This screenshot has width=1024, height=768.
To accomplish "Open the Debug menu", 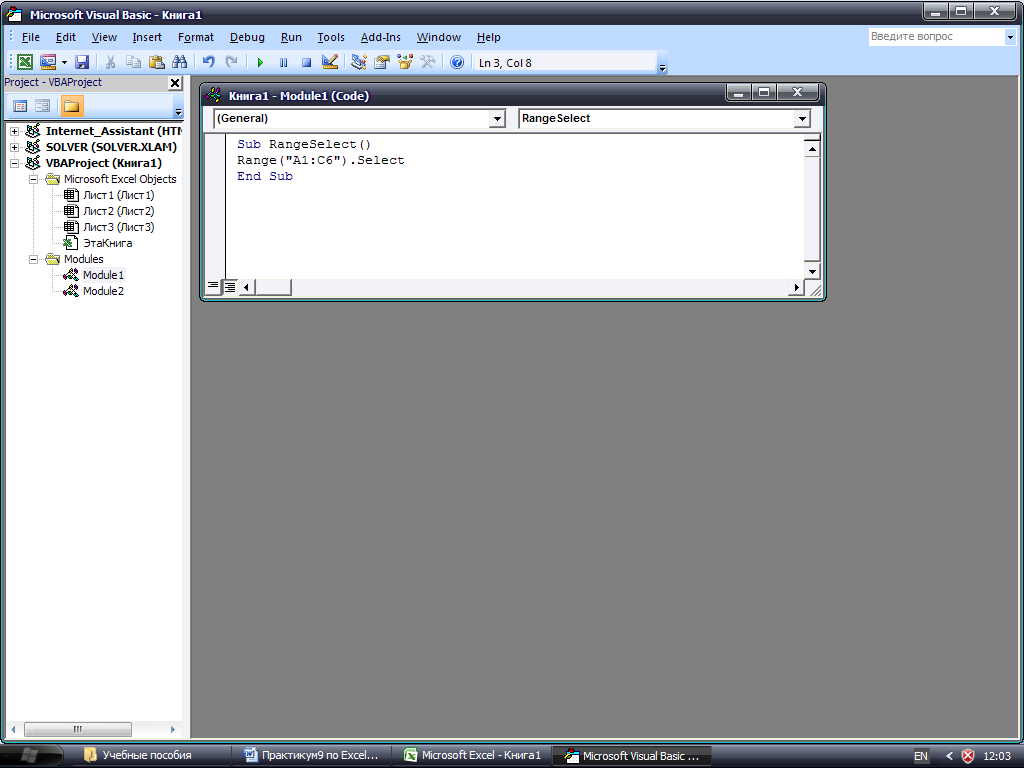I will 247,37.
